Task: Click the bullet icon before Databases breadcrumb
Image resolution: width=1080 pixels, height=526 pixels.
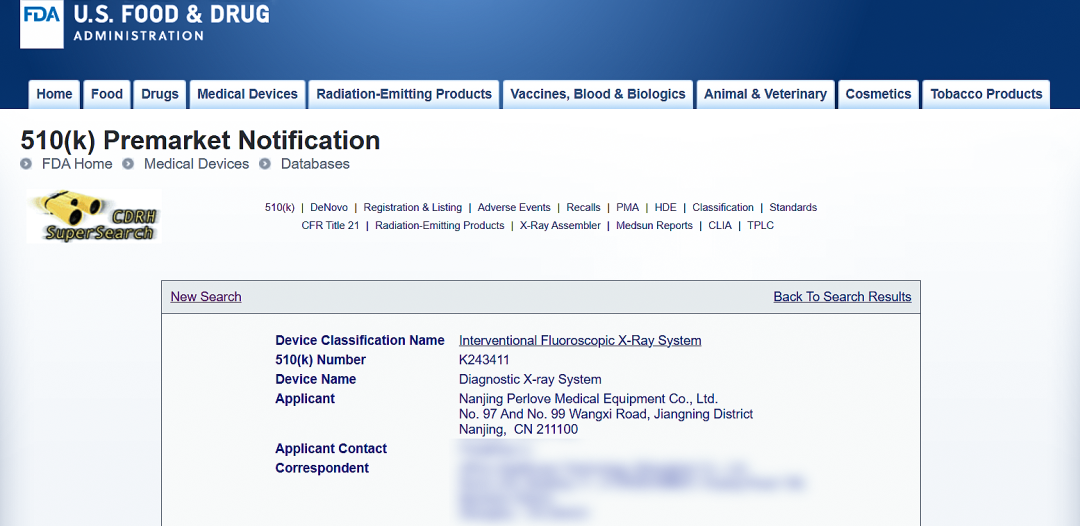Action: 265,164
